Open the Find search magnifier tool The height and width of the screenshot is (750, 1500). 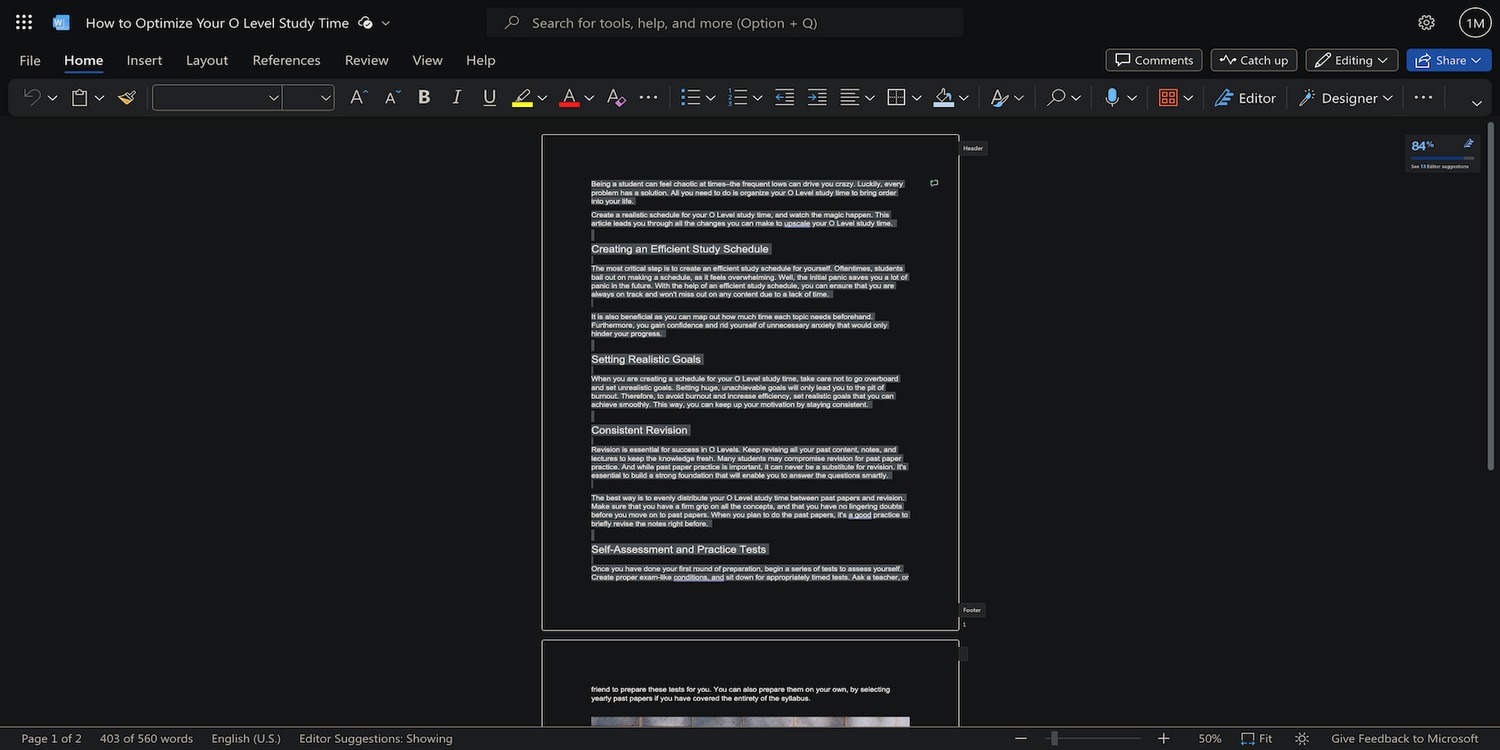[1056, 97]
